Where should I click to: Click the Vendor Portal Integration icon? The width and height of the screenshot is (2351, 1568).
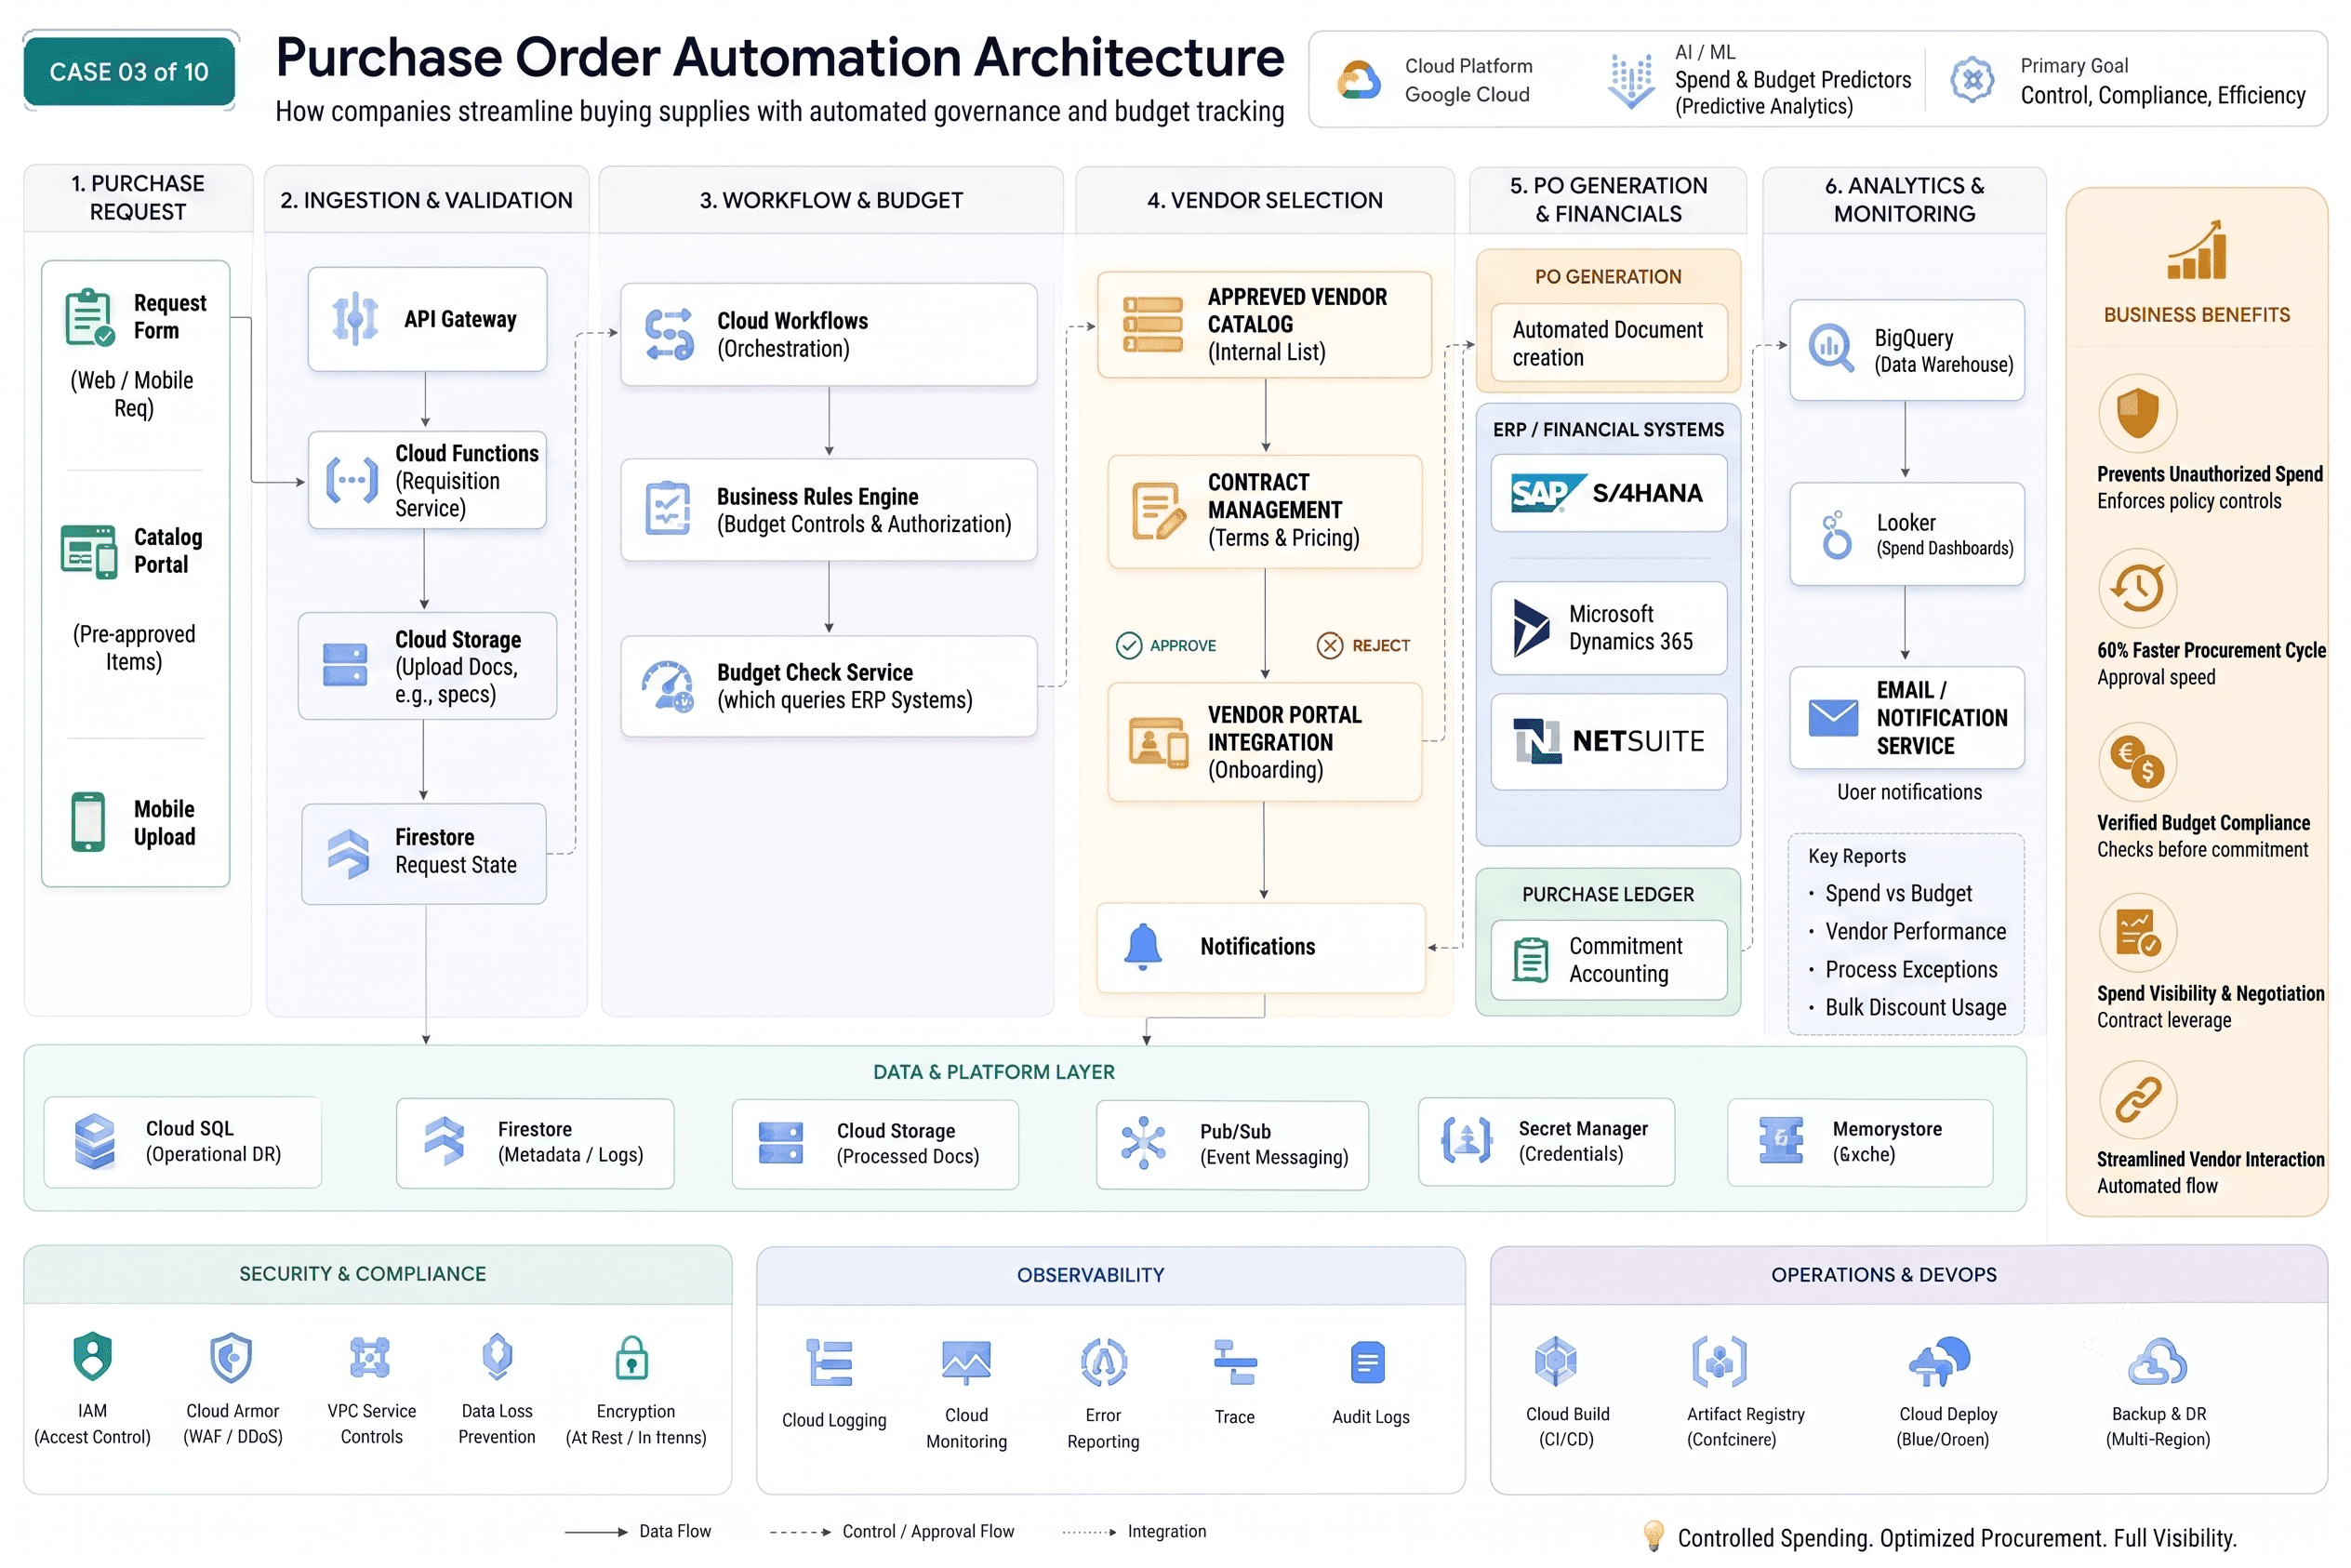1158,743
